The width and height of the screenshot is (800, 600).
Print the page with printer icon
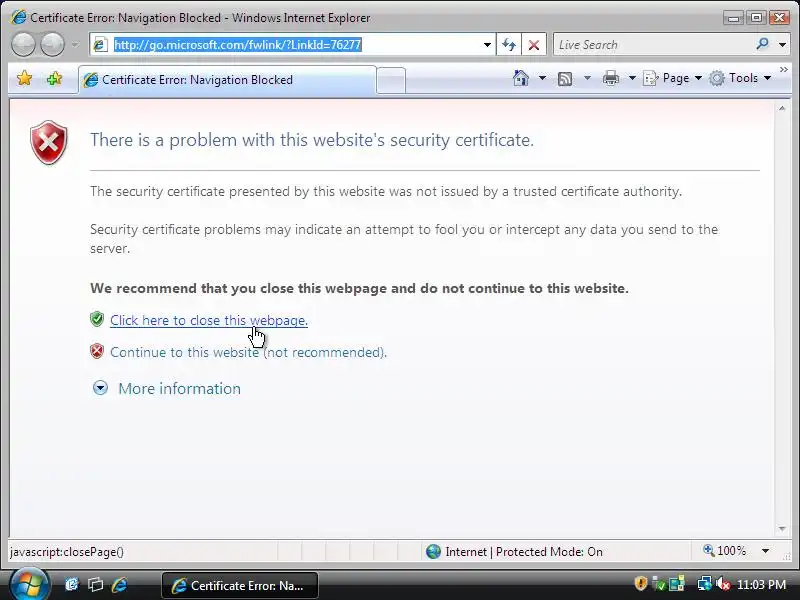pyautogui.click(x=611, y=78)
